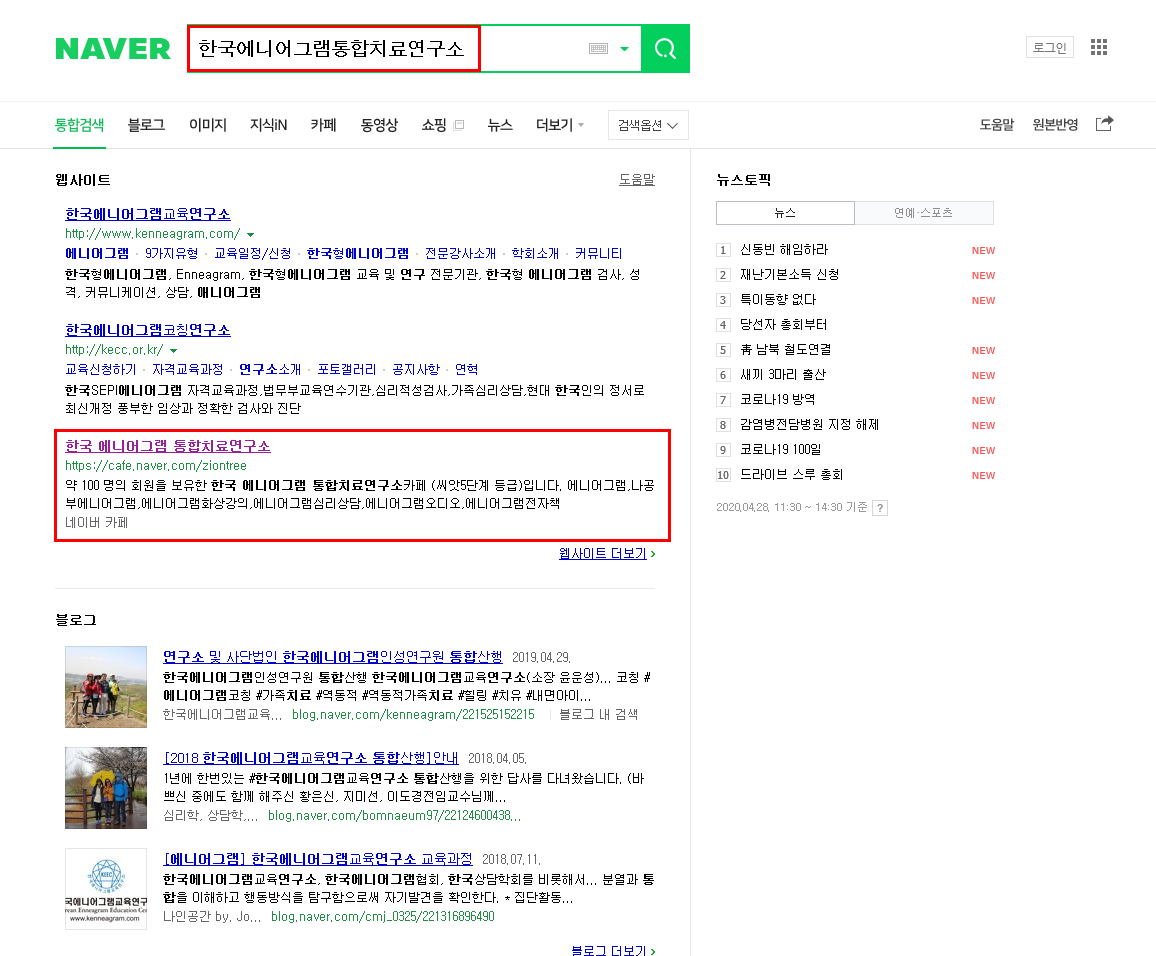
Task: Open the 자격교육과정 sublink
Action: click(187, 369)
